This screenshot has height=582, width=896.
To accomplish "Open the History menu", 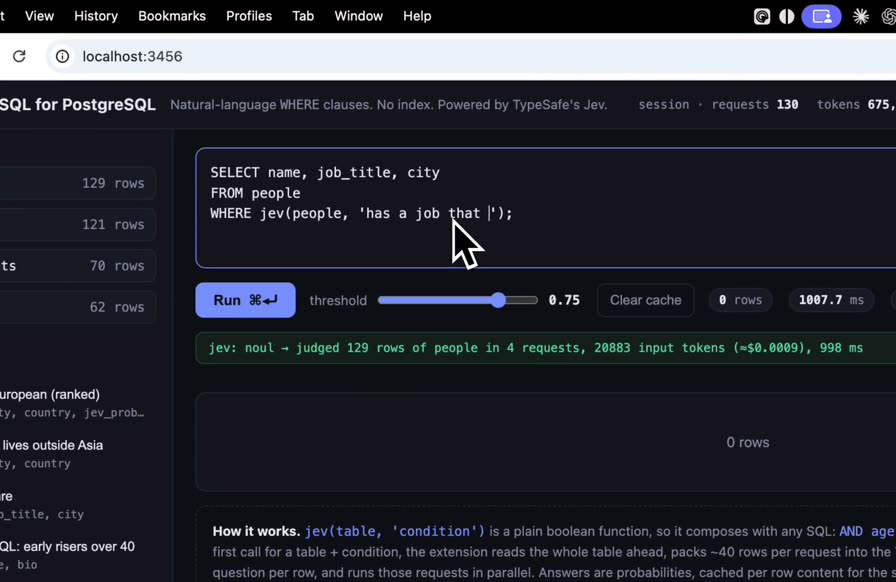I will tap(96, 16).
